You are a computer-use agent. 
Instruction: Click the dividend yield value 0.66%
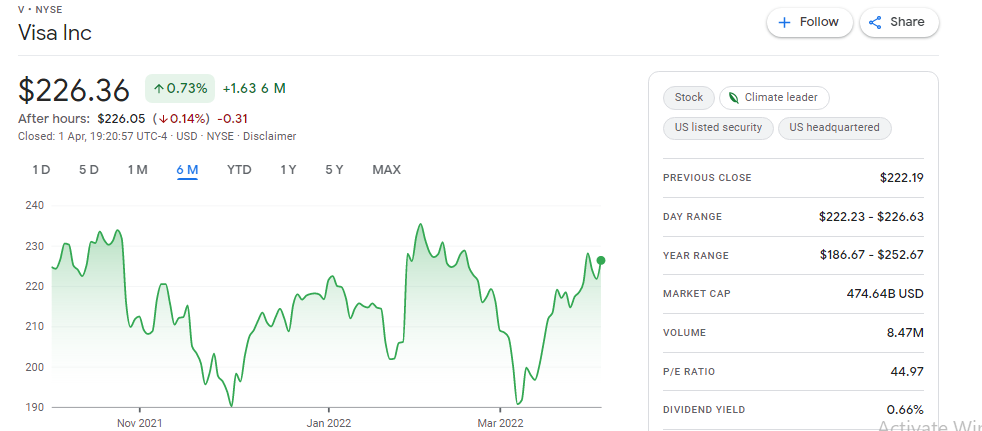pos(905,410)
